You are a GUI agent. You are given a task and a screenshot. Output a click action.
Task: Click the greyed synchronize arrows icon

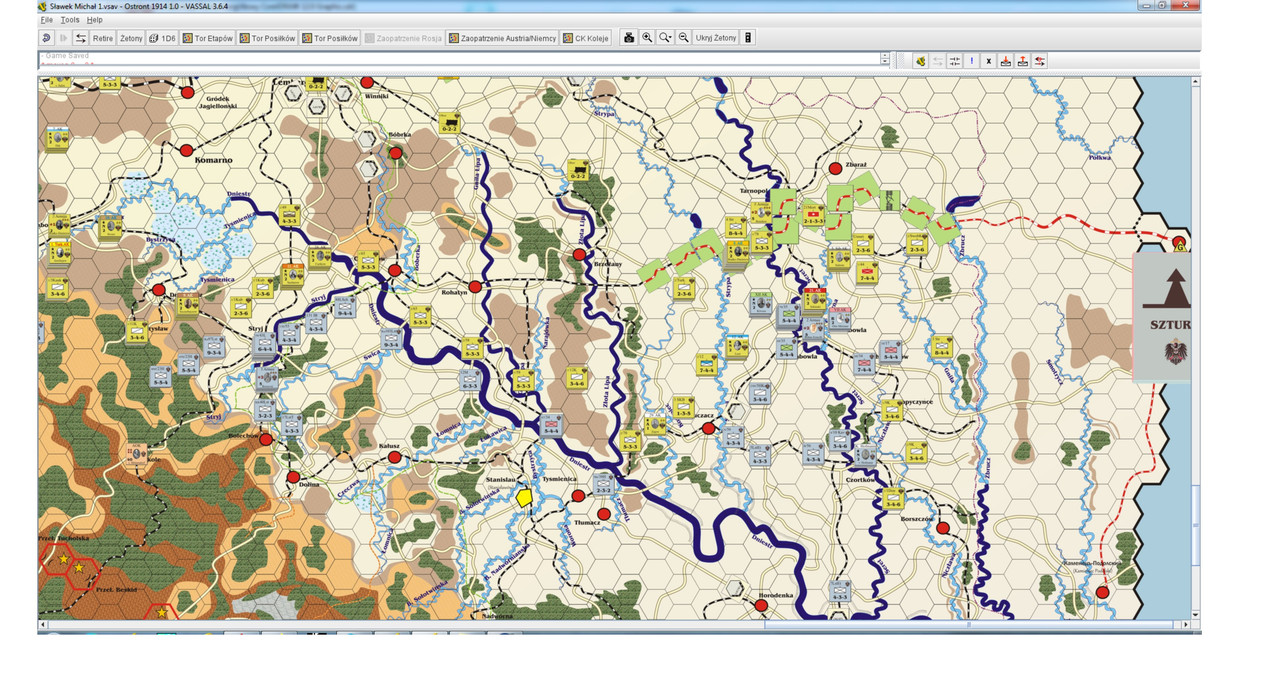[938, 61]
